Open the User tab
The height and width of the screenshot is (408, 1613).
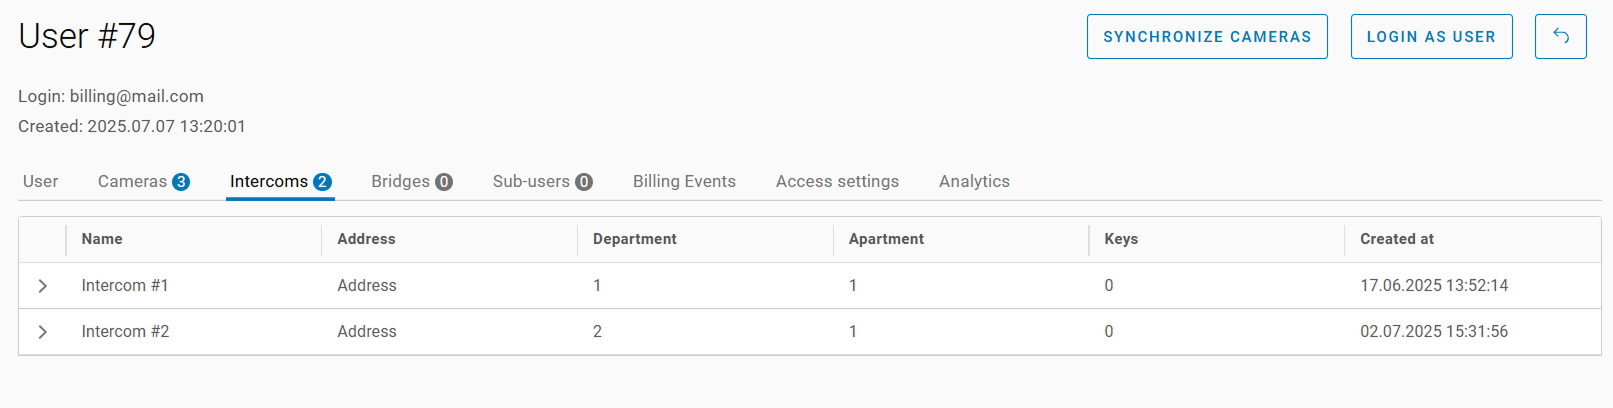[x=41, y=181]
